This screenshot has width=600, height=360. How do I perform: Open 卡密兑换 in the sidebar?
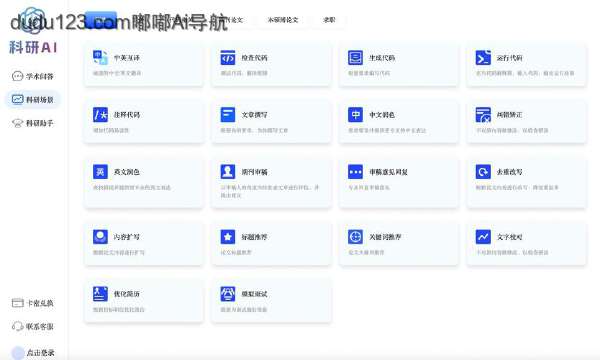point(33,303)
